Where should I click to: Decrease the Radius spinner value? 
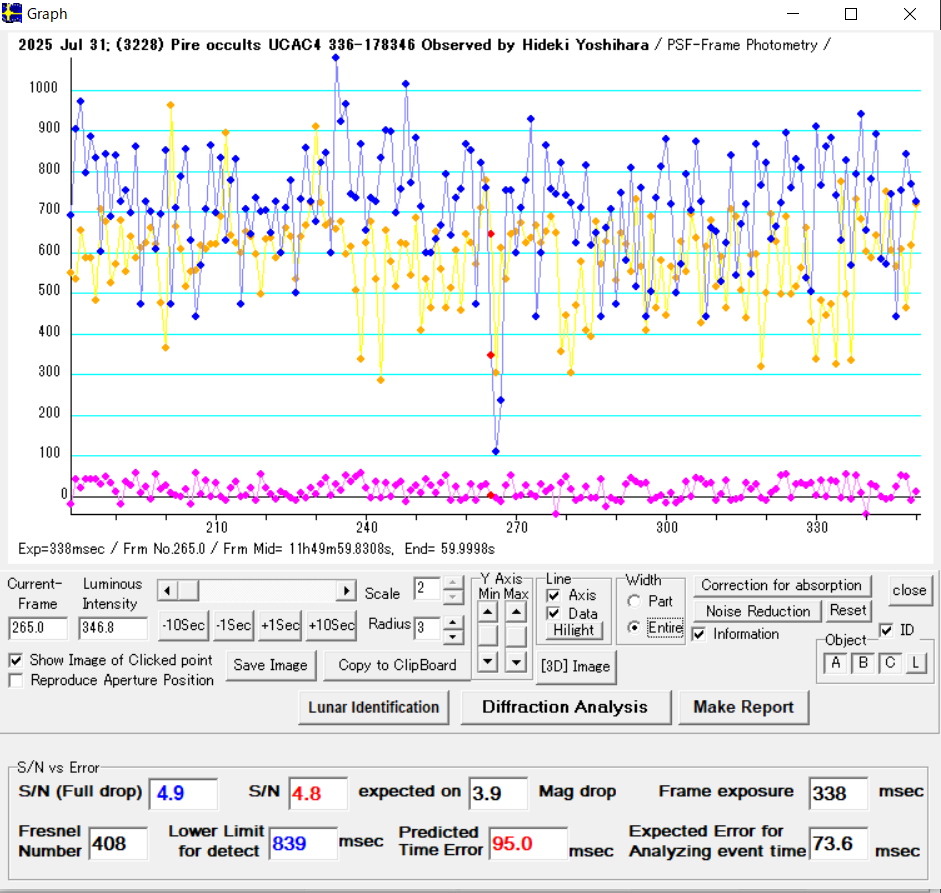[453, 635]
